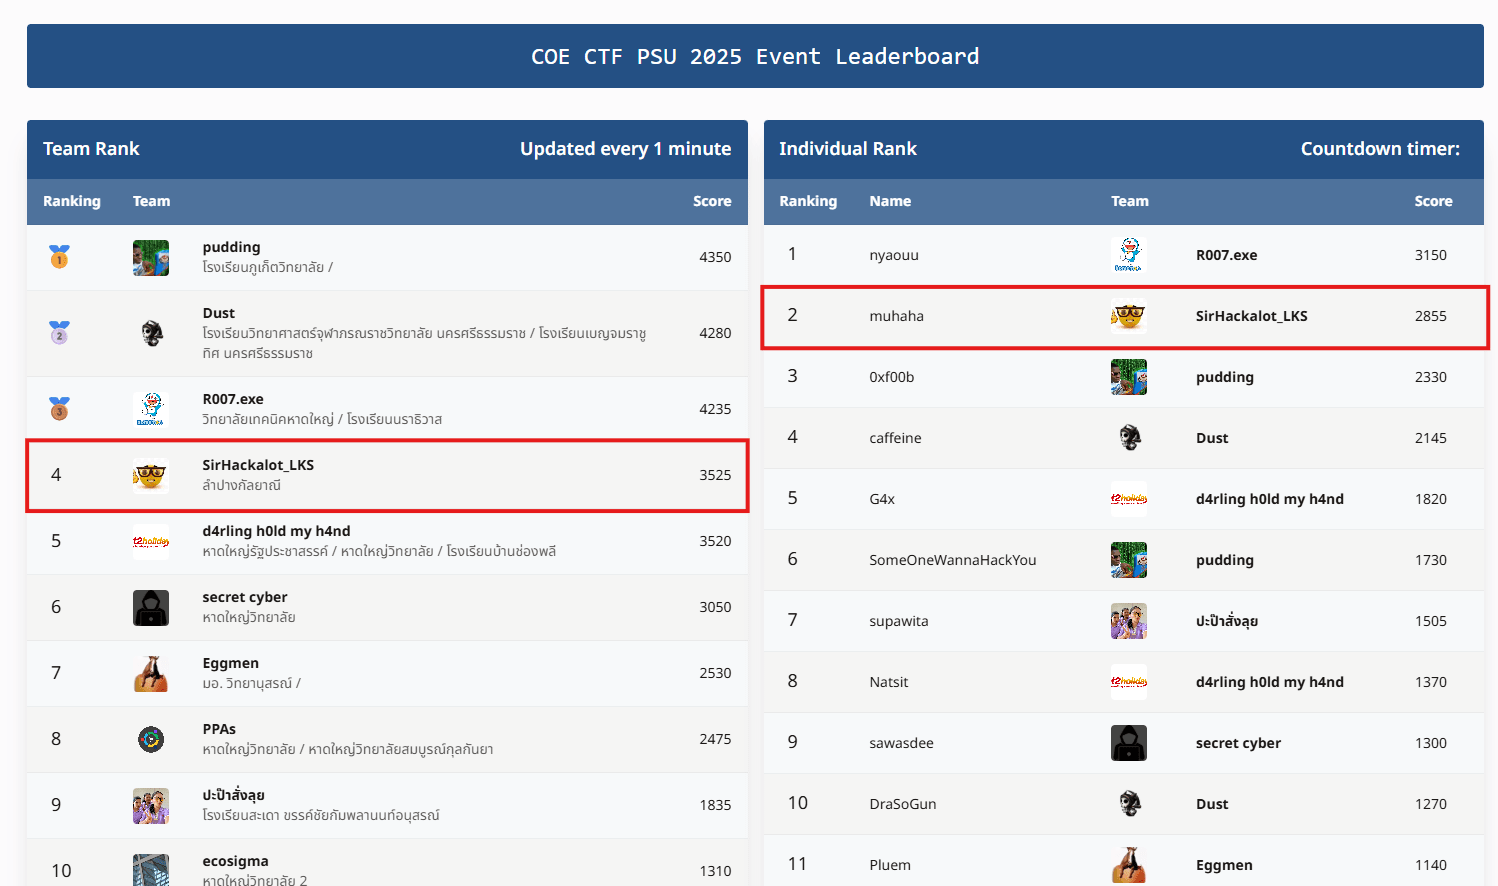Image resolution: width=1498 pixels, height=886 pixels.
Task: Click the Individual Rank panel header
Action: (x=848, y=148)
